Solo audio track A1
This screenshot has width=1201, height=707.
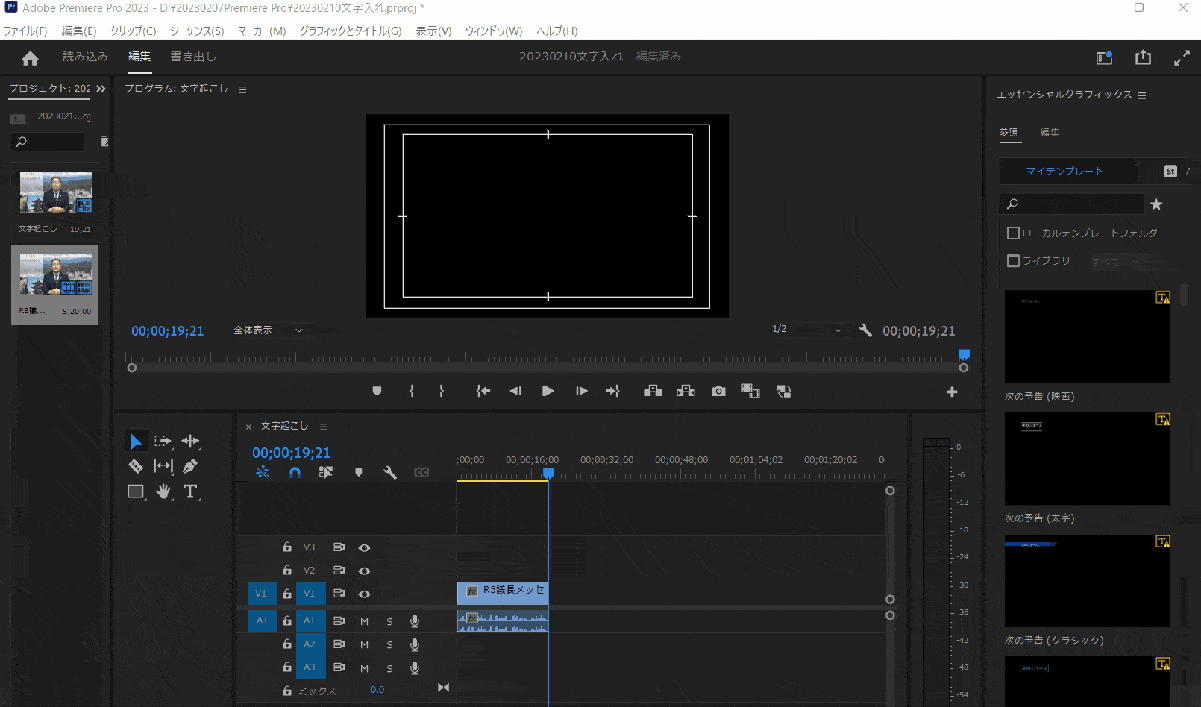389,621
